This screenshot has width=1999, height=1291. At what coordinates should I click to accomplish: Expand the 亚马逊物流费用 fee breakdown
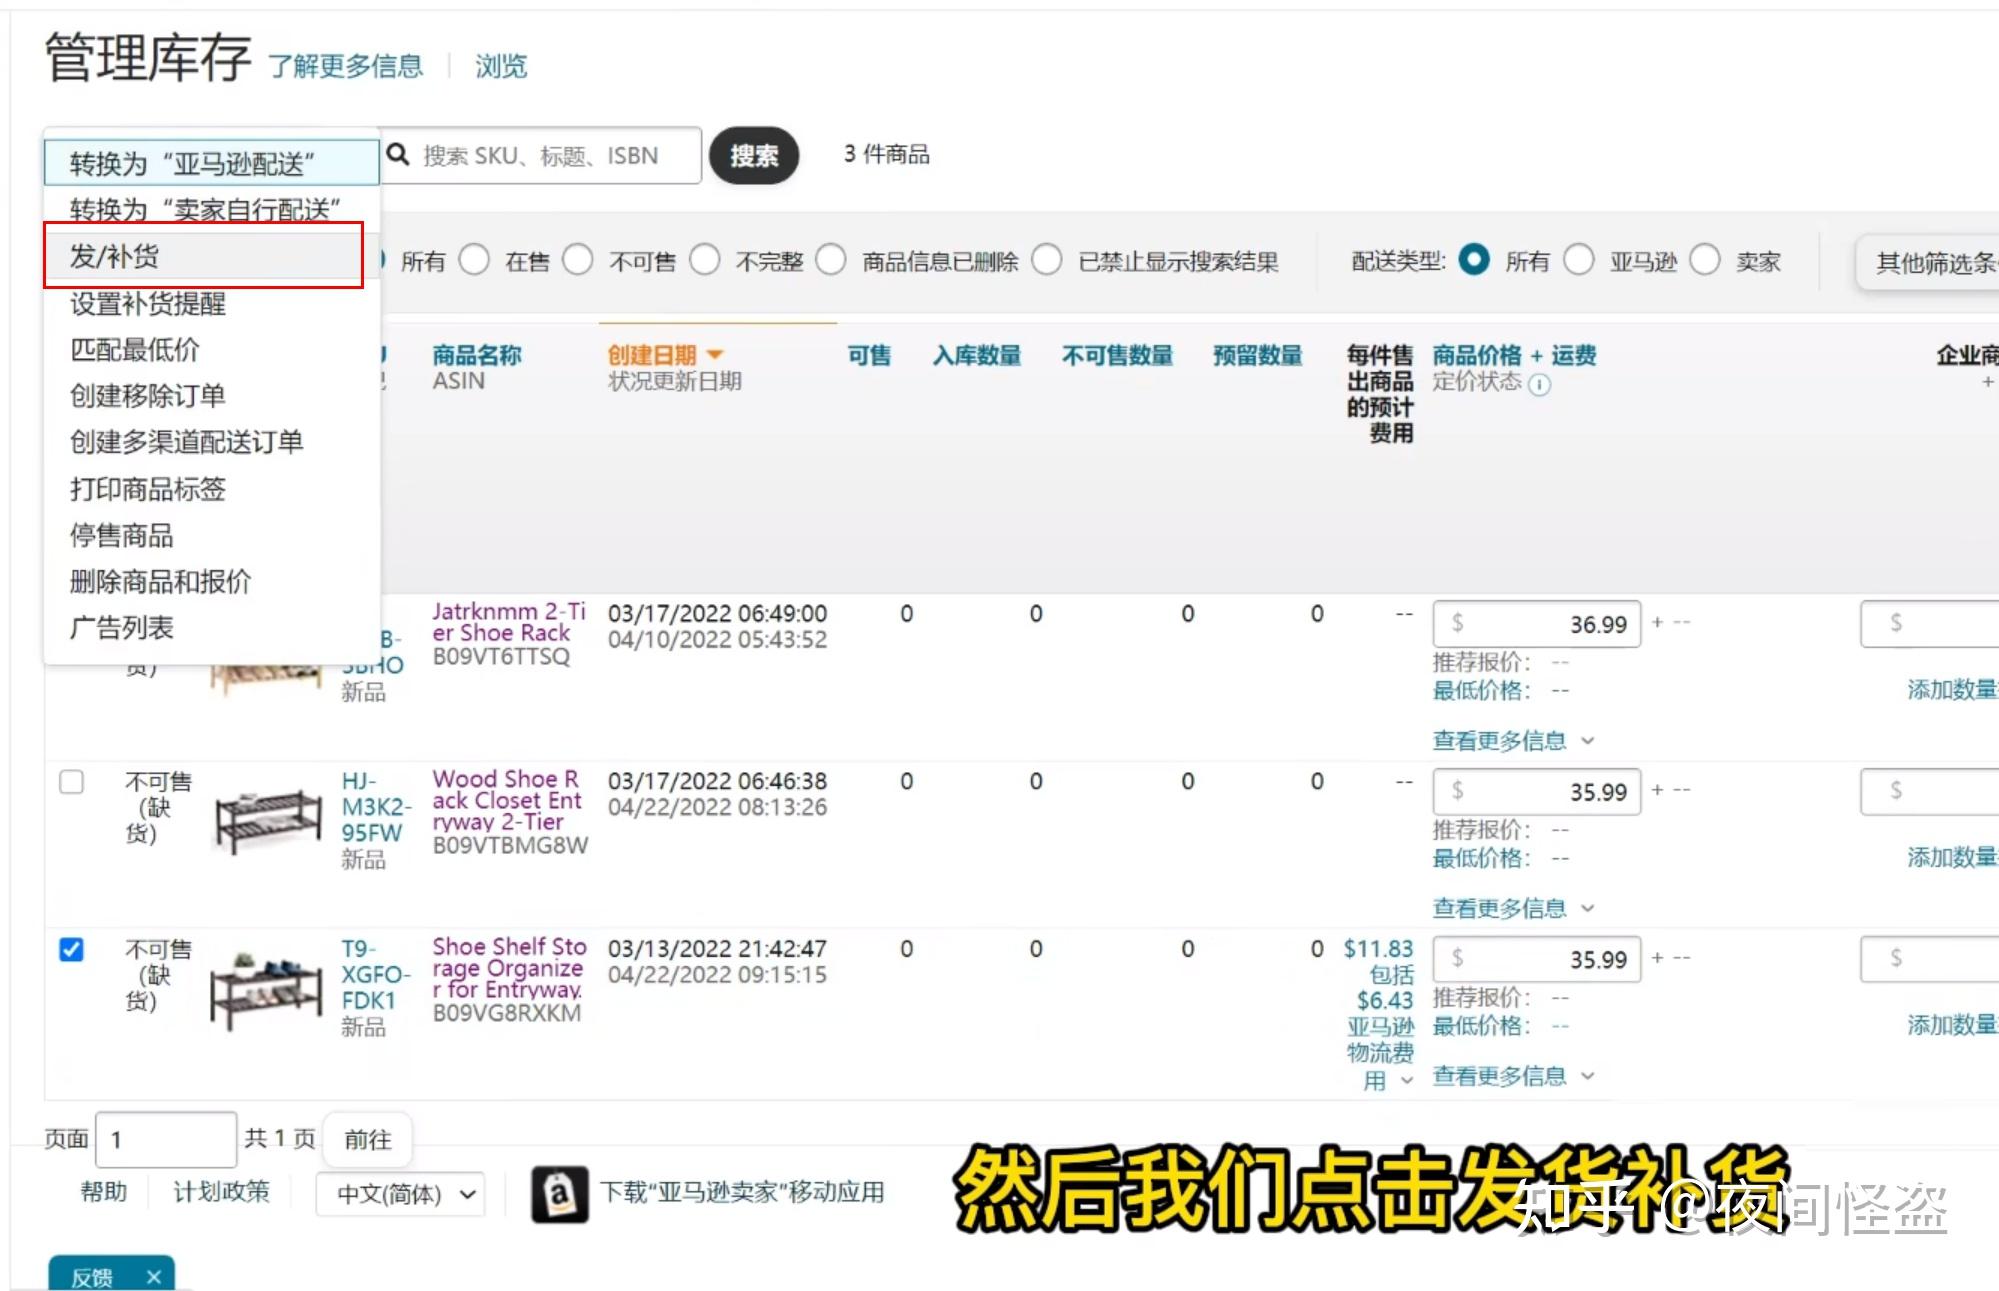pos(1405,1080)
